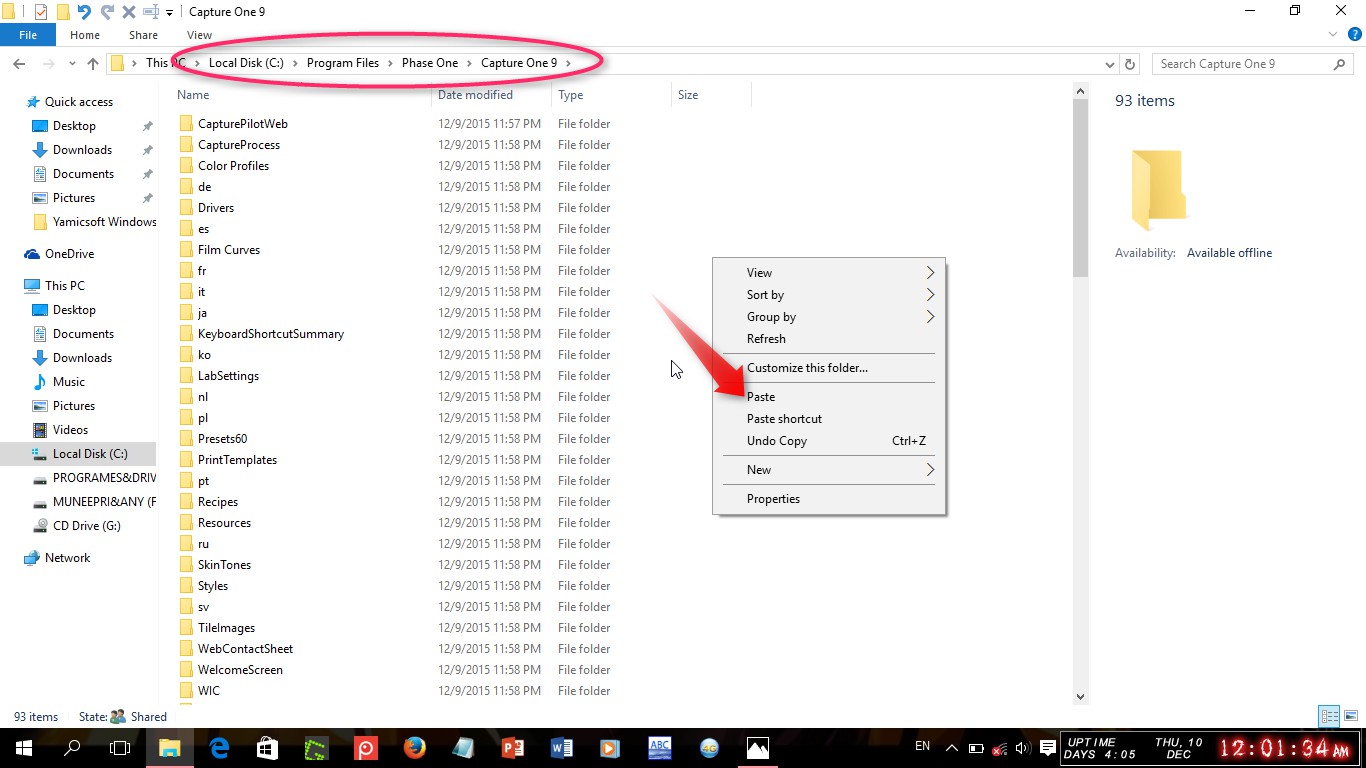Screen dimensions: 1366x768
Task: Go up one level with Up arrow
Action: point(93,63)
